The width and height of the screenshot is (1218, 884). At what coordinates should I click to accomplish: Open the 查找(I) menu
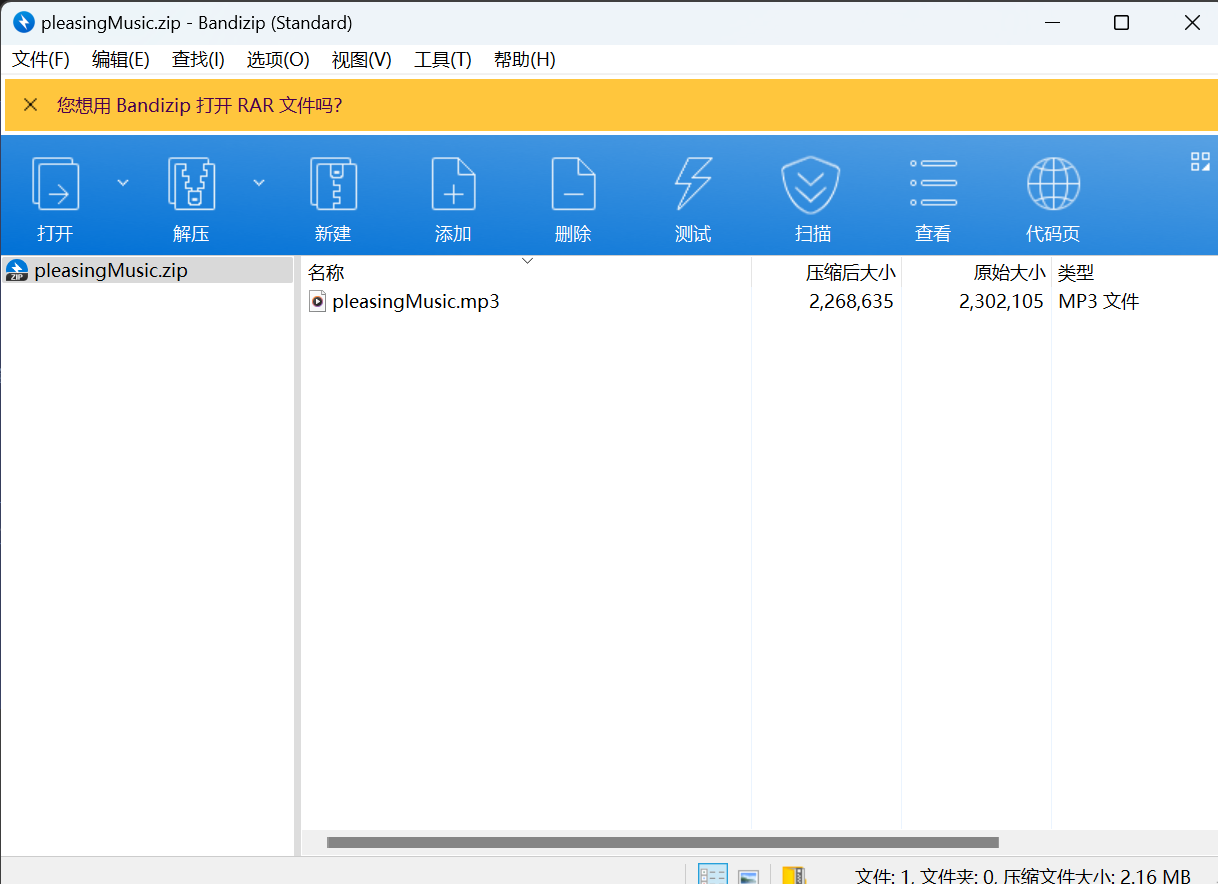point(198,59)
